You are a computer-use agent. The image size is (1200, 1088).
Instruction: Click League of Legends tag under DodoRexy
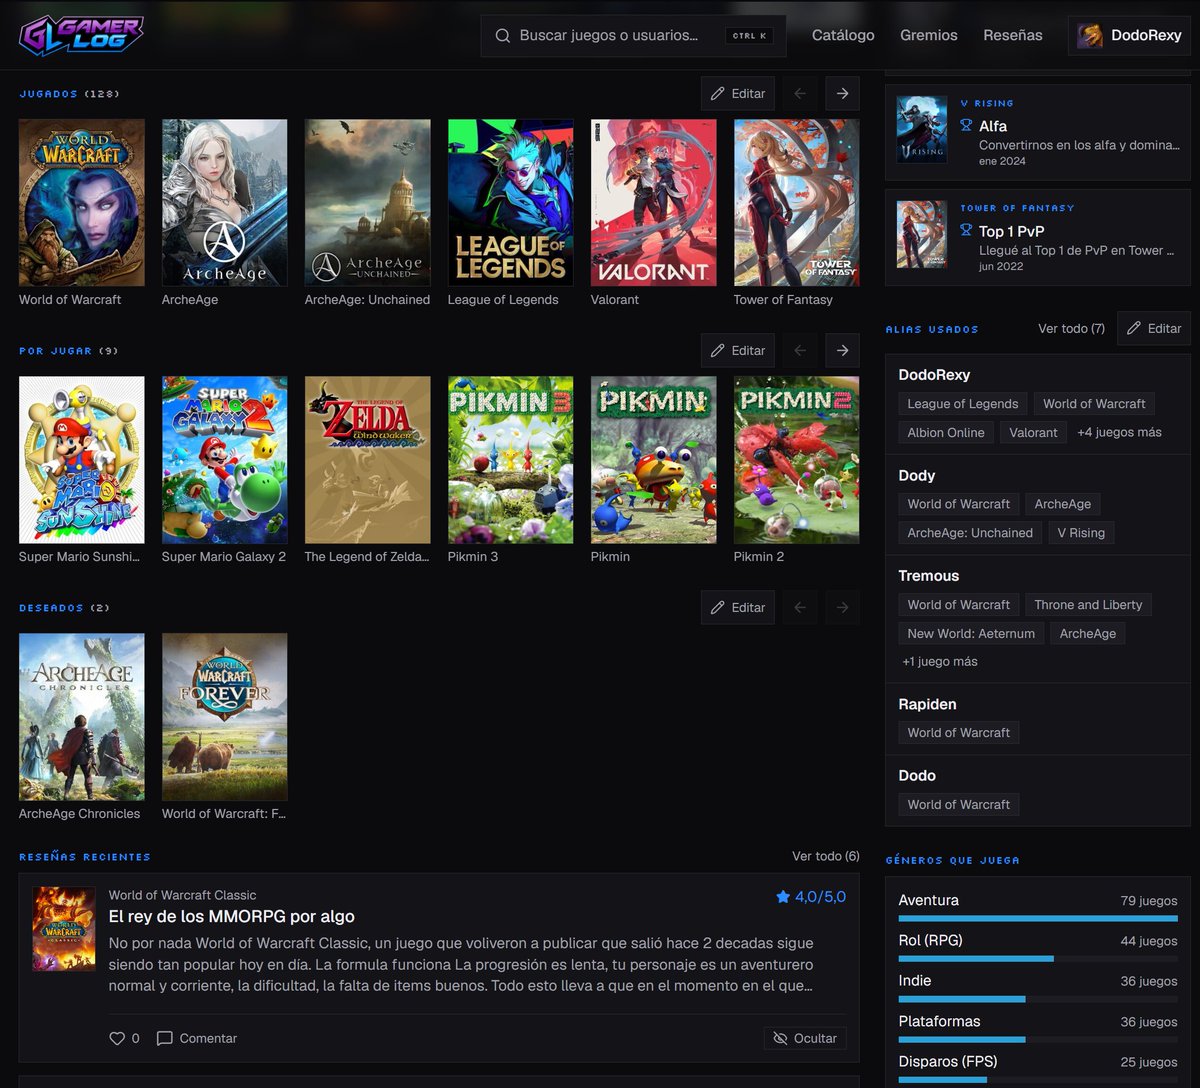pyautogui.click(x=963, y=404)
